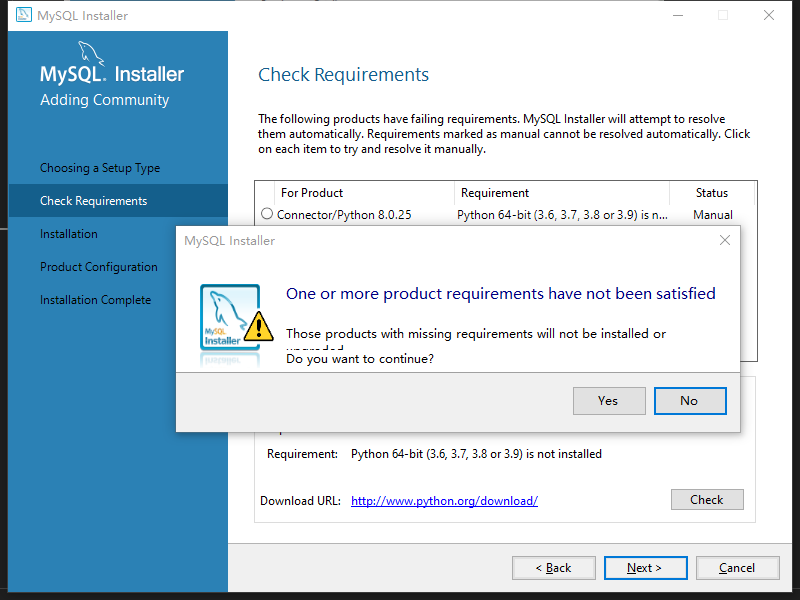Click the MySQL Installer title bar icon
The height and width of the screenshot is (600, 800).
22,15
